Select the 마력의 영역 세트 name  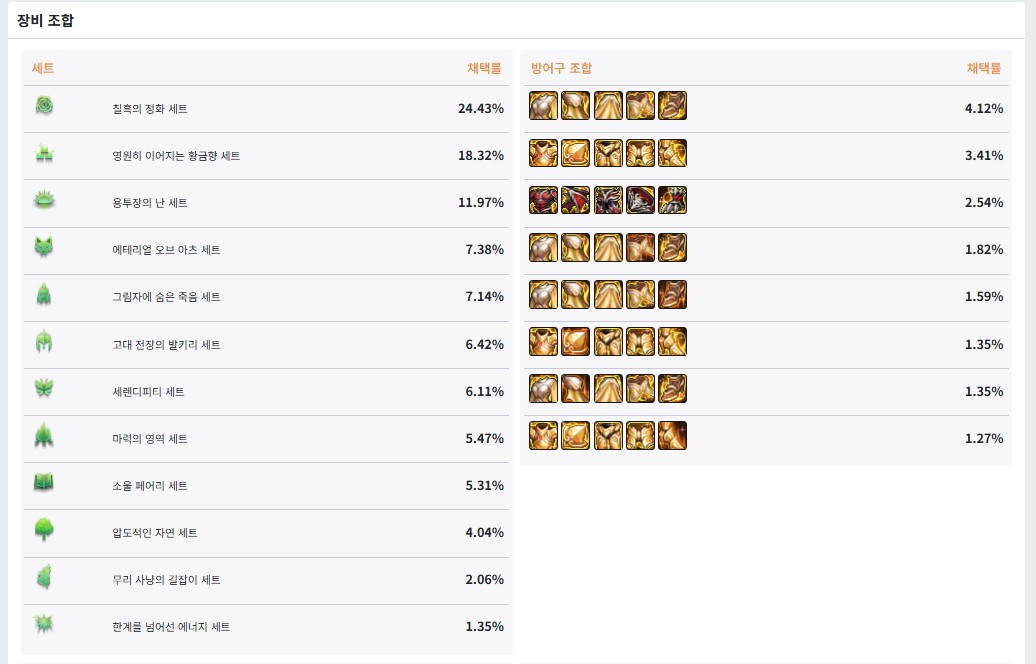coord(150,439)
